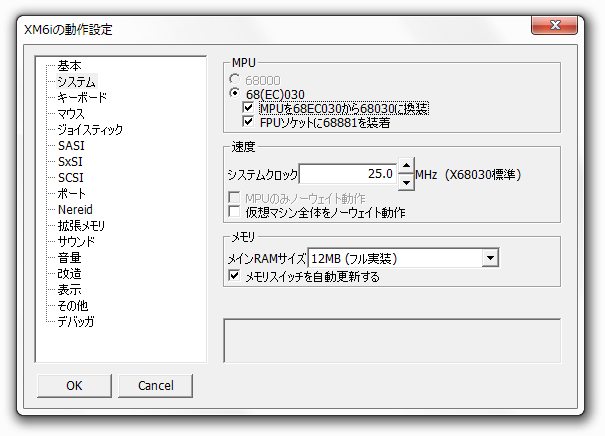
Task: Open the 拡張メモリ settings page
Action: click(81, 225)
